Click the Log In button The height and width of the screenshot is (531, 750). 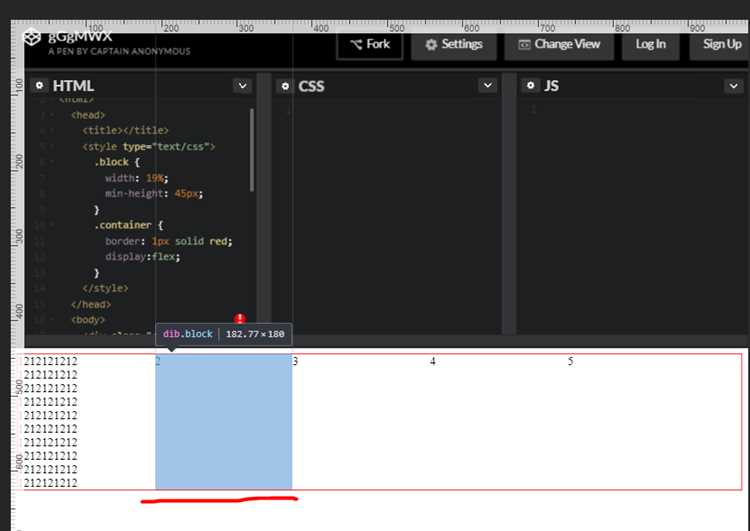click(x=651, y=44)
